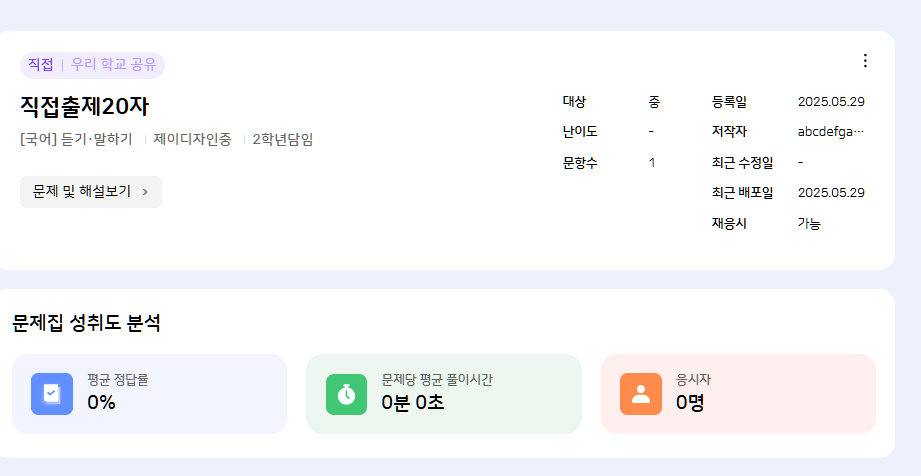Screen dimensions: 921x476
Task: Click the blue average accuracy clipboard icon
Action: [x=52, y=394]
